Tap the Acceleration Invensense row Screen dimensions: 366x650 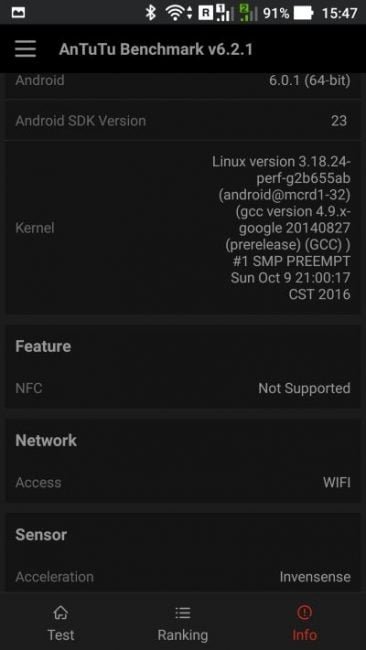pos(183,577)
